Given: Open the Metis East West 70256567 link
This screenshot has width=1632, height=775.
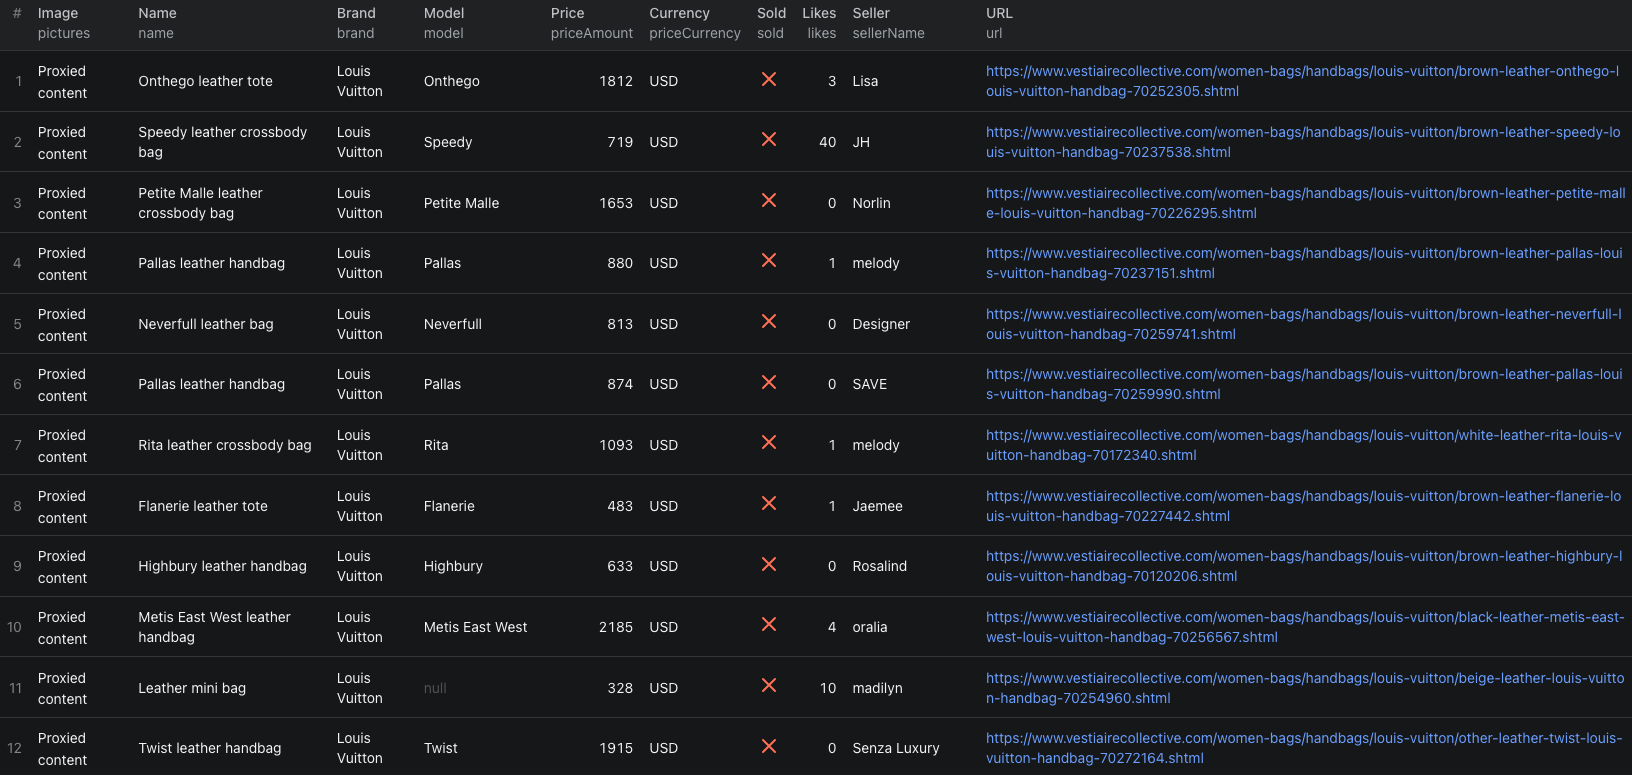Looking at the screenshot, I should [x=1305, y=627].
